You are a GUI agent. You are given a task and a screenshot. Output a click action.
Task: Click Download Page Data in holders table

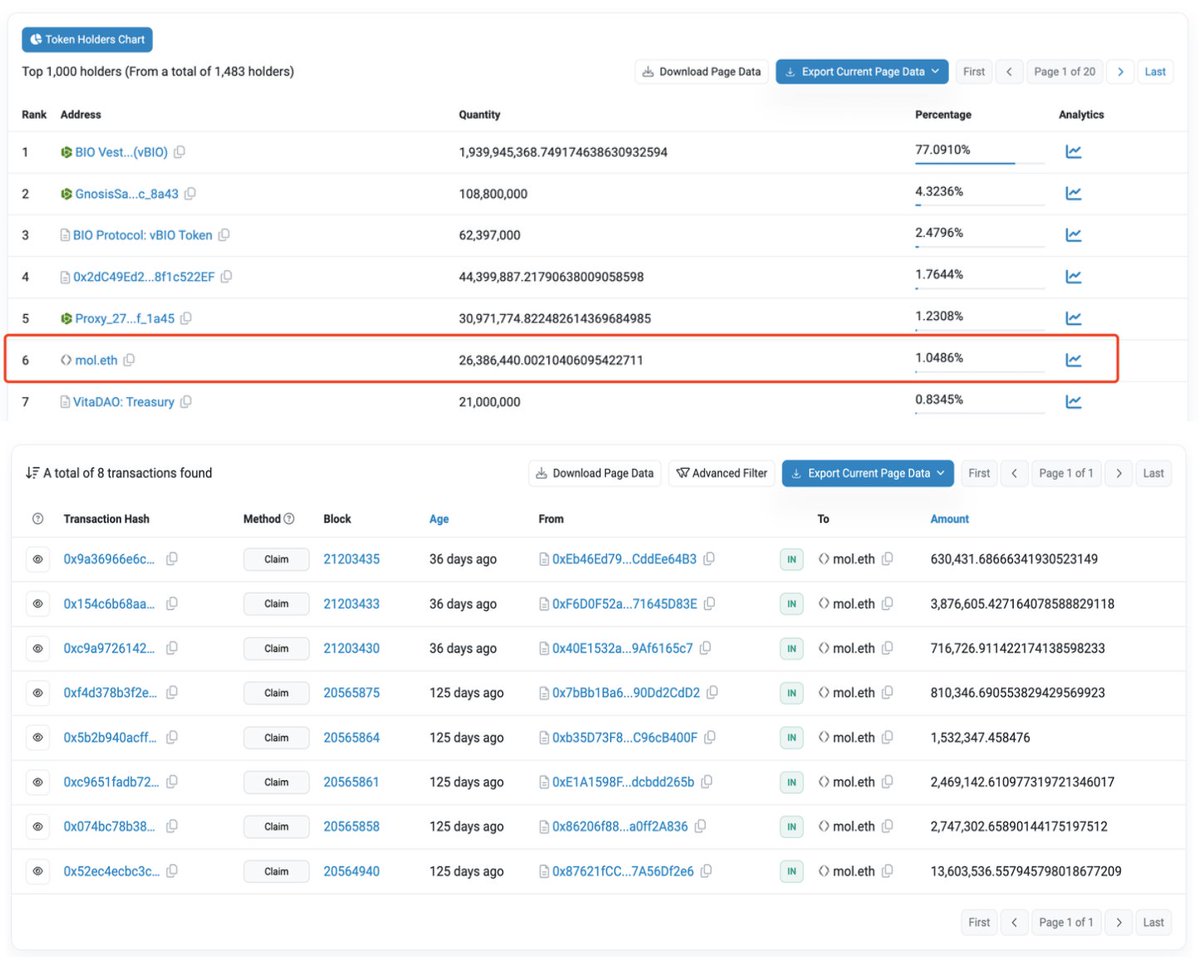(x=702, y=72)
